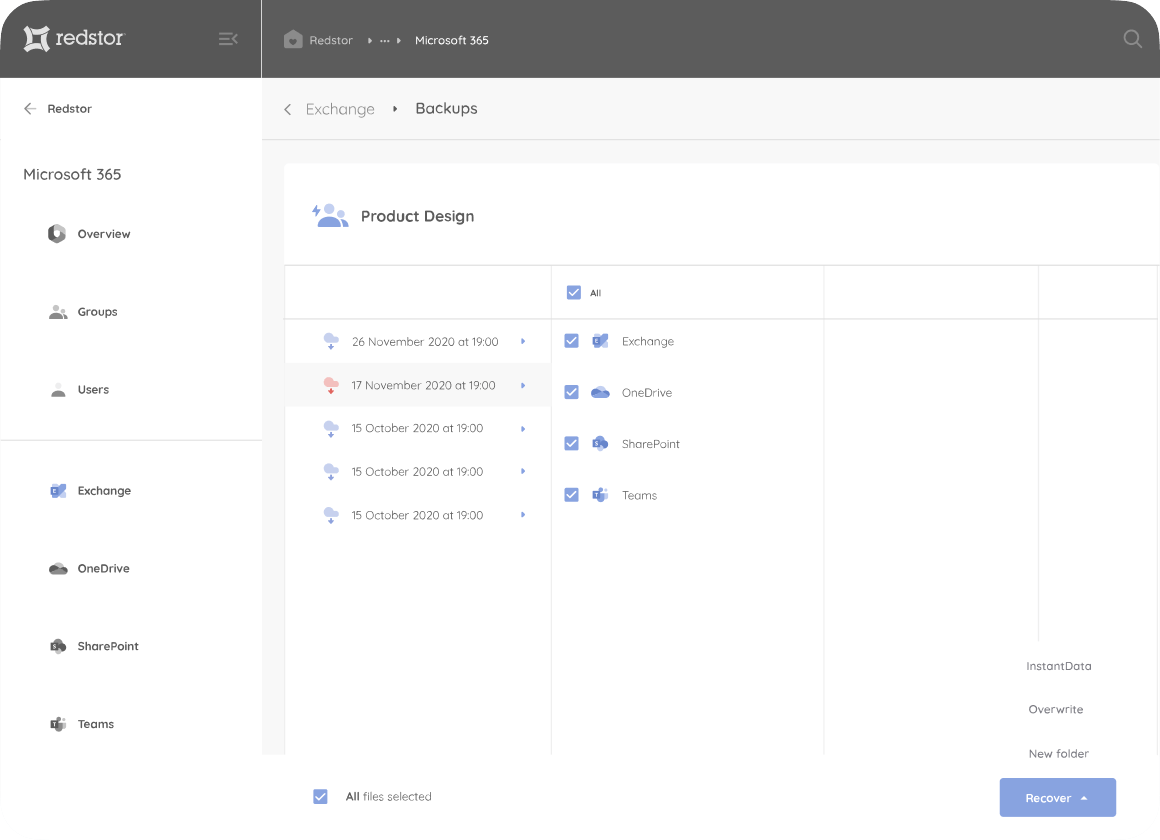The image size is (1160, 840).
Task: Click the SharePoint service label
Action: pos(651,443)
